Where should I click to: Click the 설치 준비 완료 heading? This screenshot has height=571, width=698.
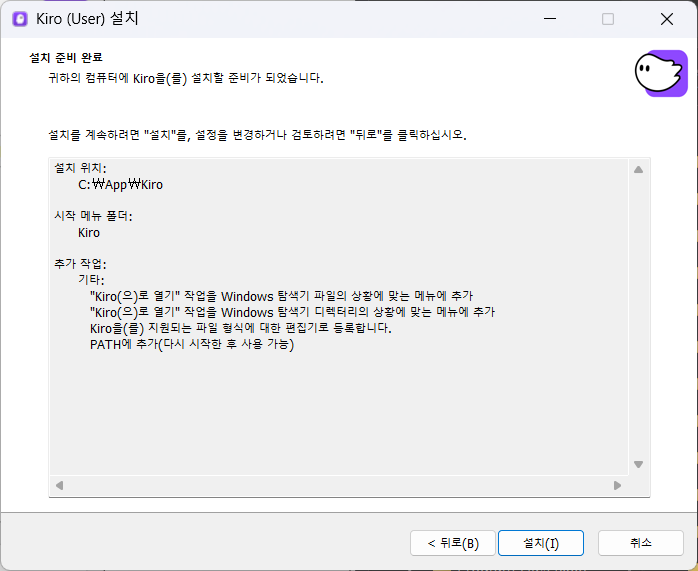click(66, 57)
